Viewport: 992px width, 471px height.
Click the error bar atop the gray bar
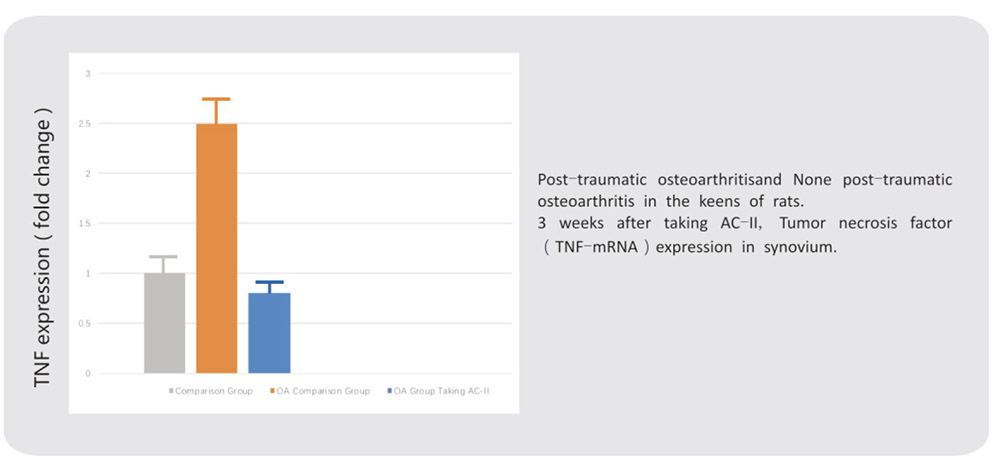[x=164, y=265]
